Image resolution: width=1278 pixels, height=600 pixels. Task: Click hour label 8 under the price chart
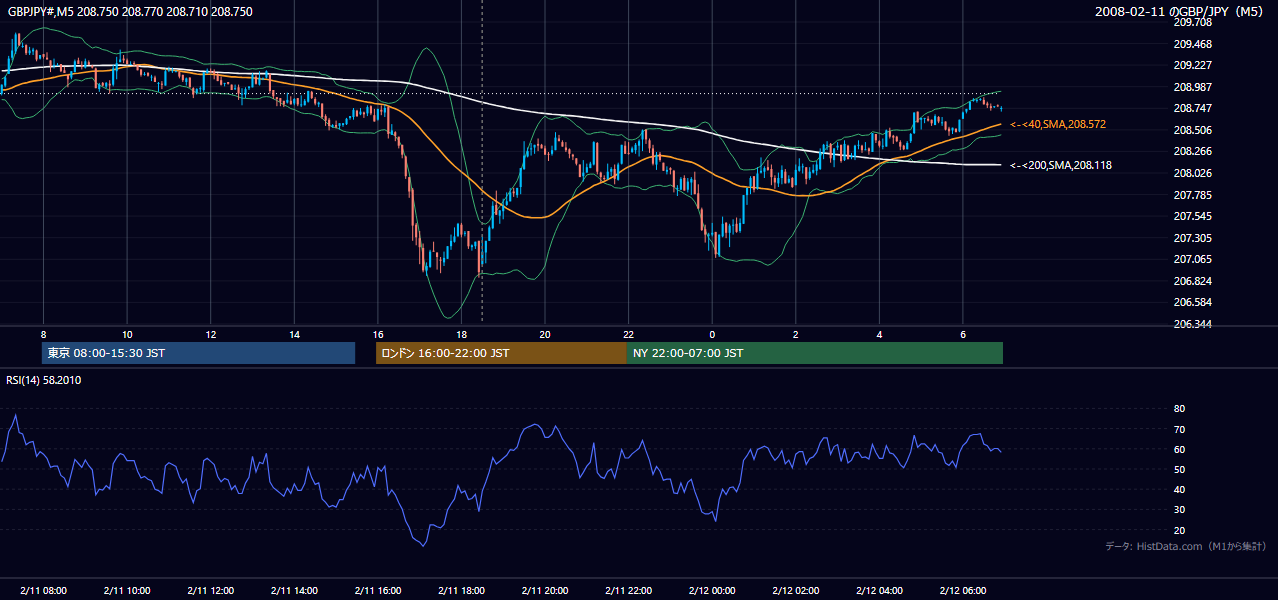[x=43, y=334]
